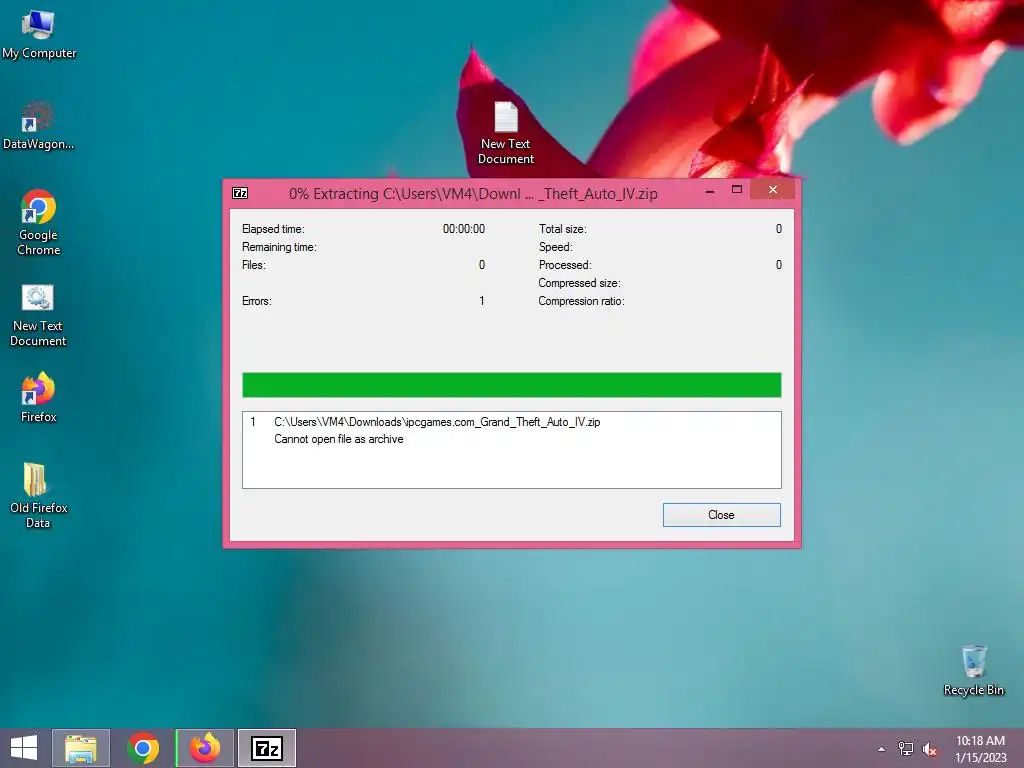Click the muted volume tray icon
1024x768 pixels.
tap(929, 749)
